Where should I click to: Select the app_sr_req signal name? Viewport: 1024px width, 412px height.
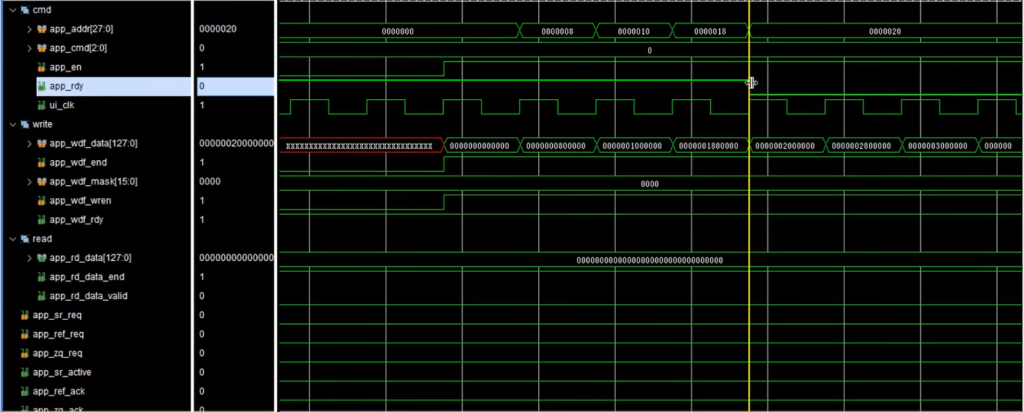coord(57,315)
